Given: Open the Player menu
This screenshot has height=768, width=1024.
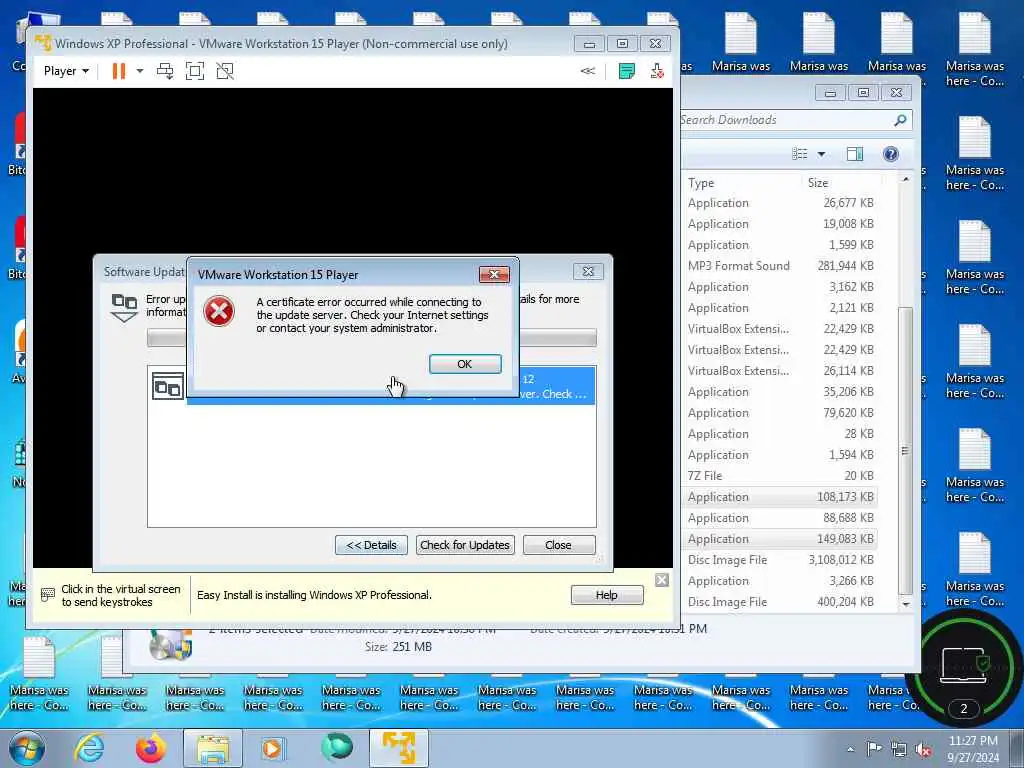Looking at the screenshot, I should click(65, 71).
